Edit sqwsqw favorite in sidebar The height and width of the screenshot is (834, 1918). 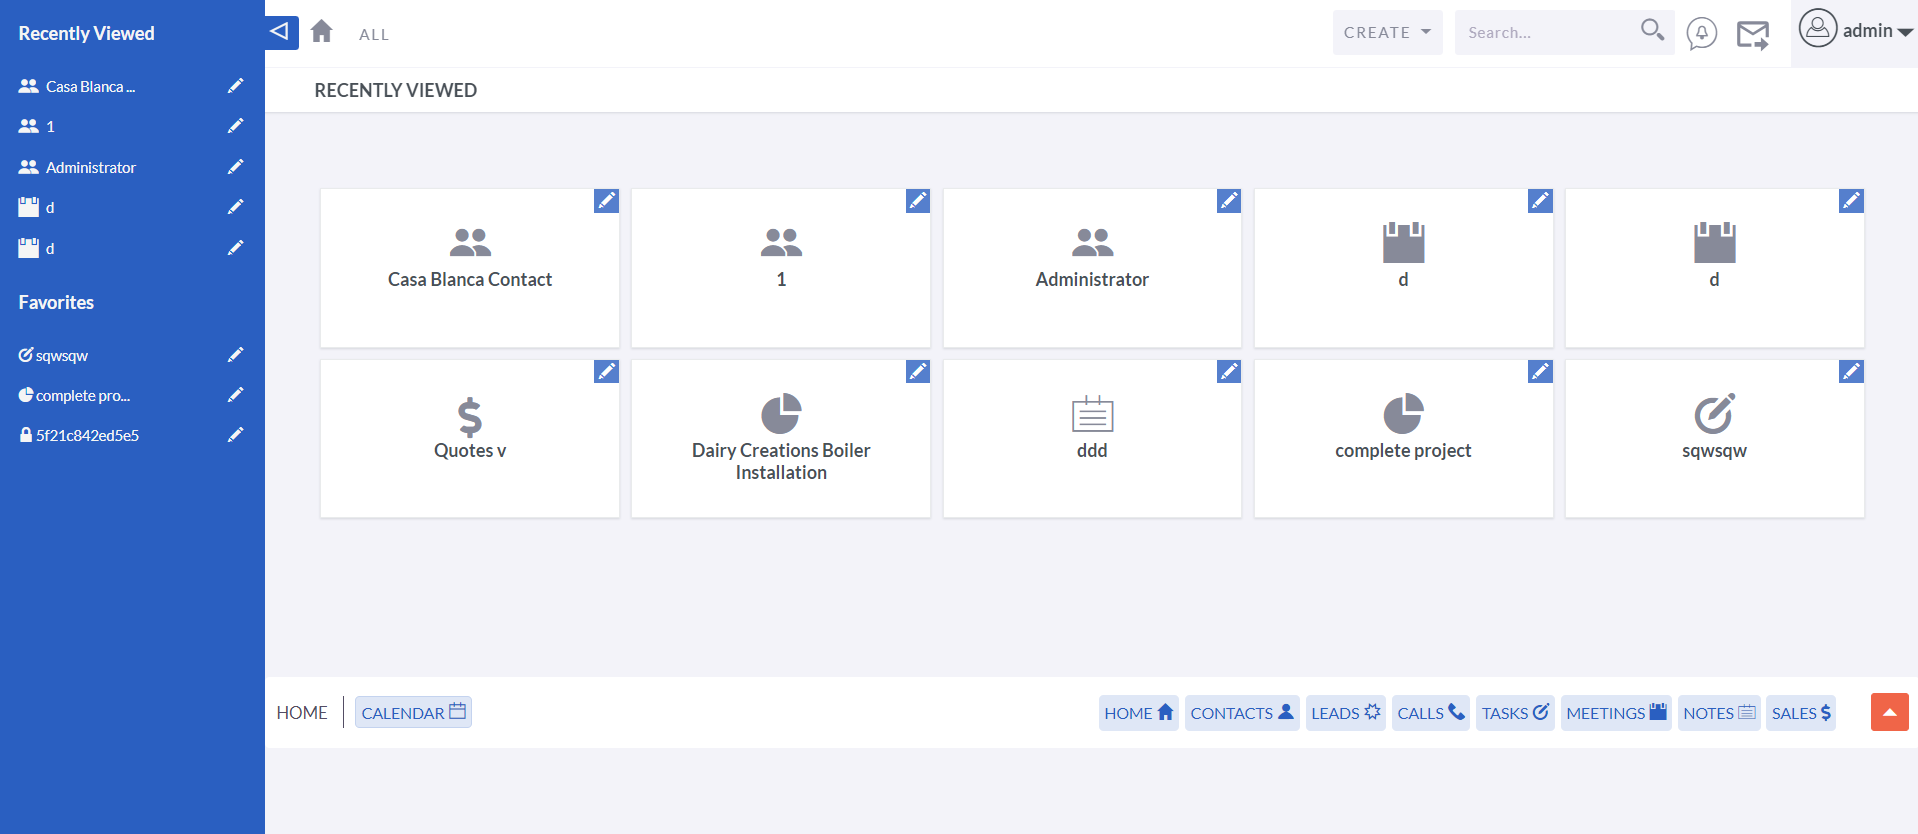(x=235, y=355)
